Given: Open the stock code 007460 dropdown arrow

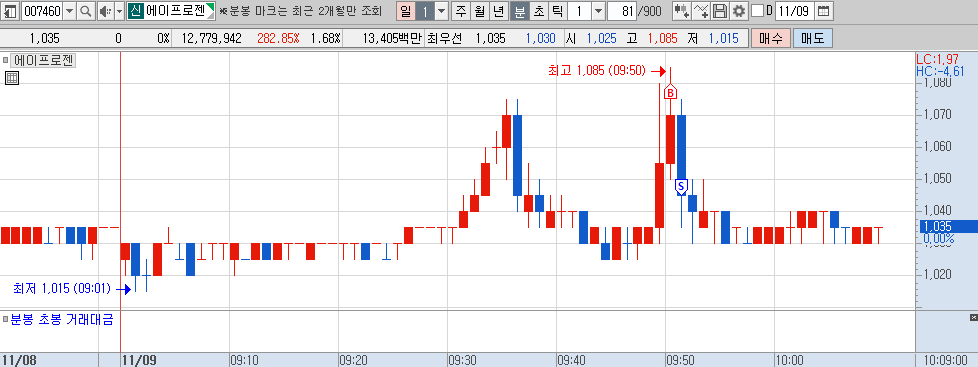Looking at the screenshot, I should [69, 11].
